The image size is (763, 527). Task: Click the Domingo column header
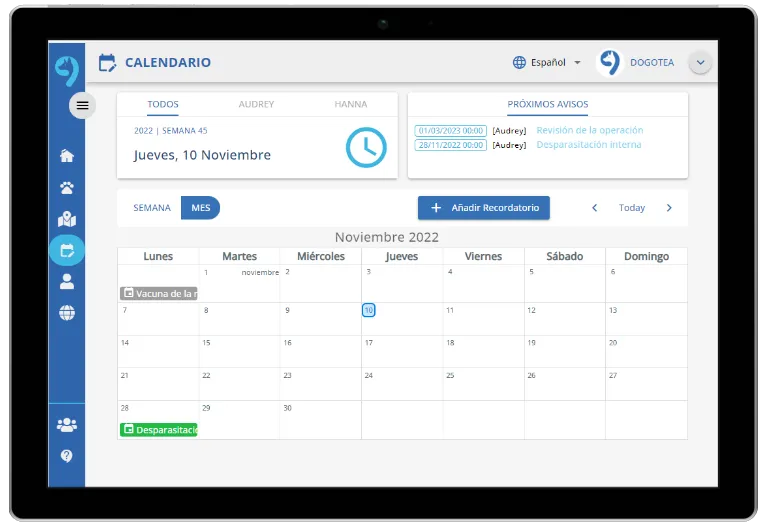tap(646, 256)
